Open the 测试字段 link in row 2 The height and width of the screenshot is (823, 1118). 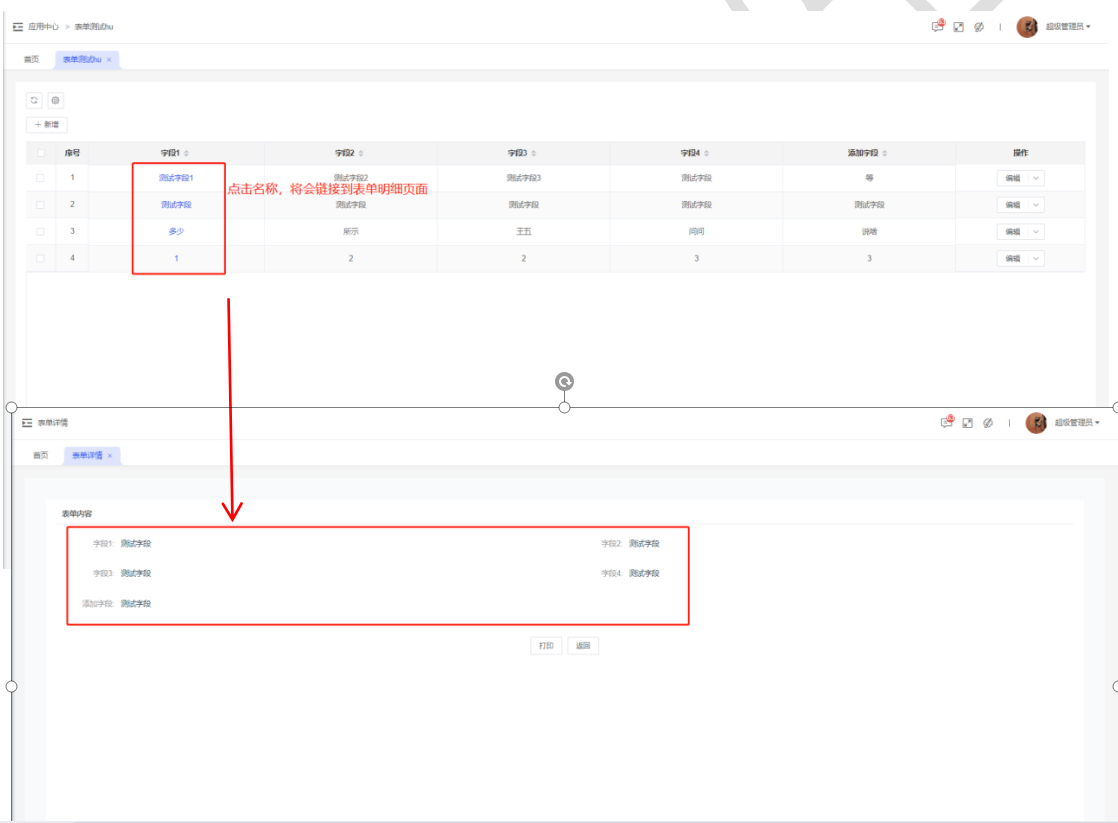pyautogui.click(x=176, y=205)
